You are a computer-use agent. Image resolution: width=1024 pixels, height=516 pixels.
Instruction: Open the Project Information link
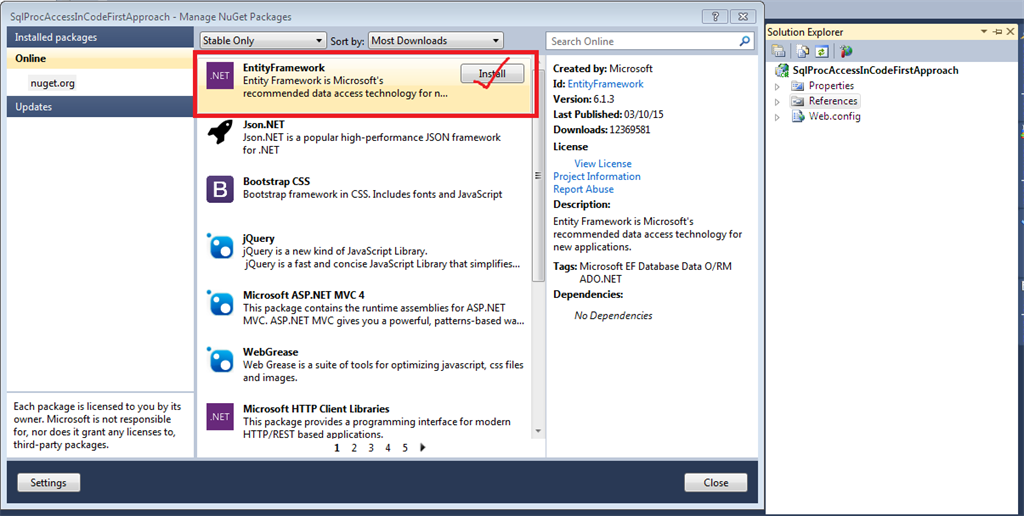597,176
